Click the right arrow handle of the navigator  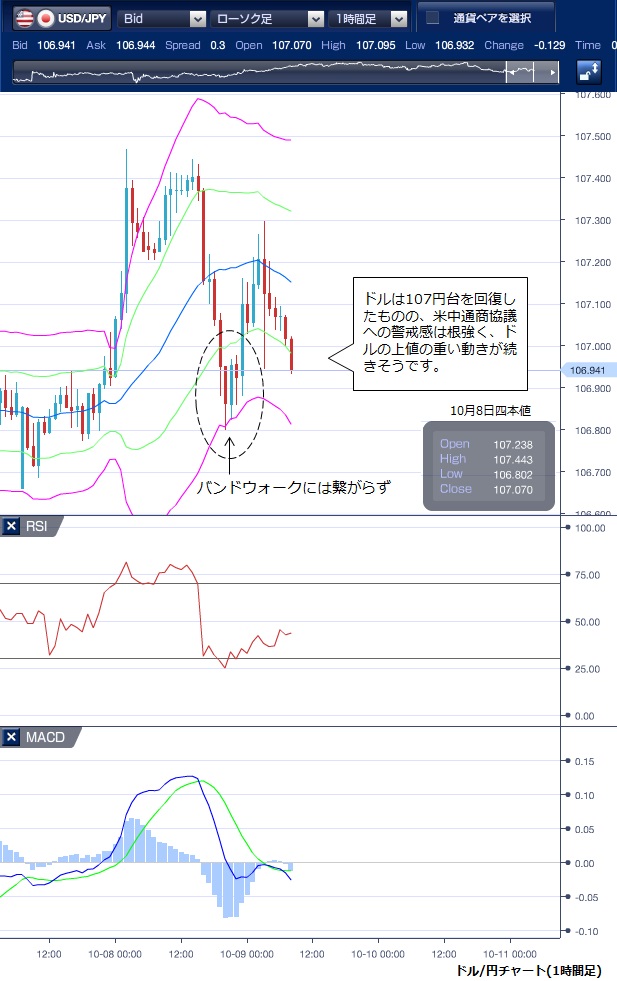[552, 72]
